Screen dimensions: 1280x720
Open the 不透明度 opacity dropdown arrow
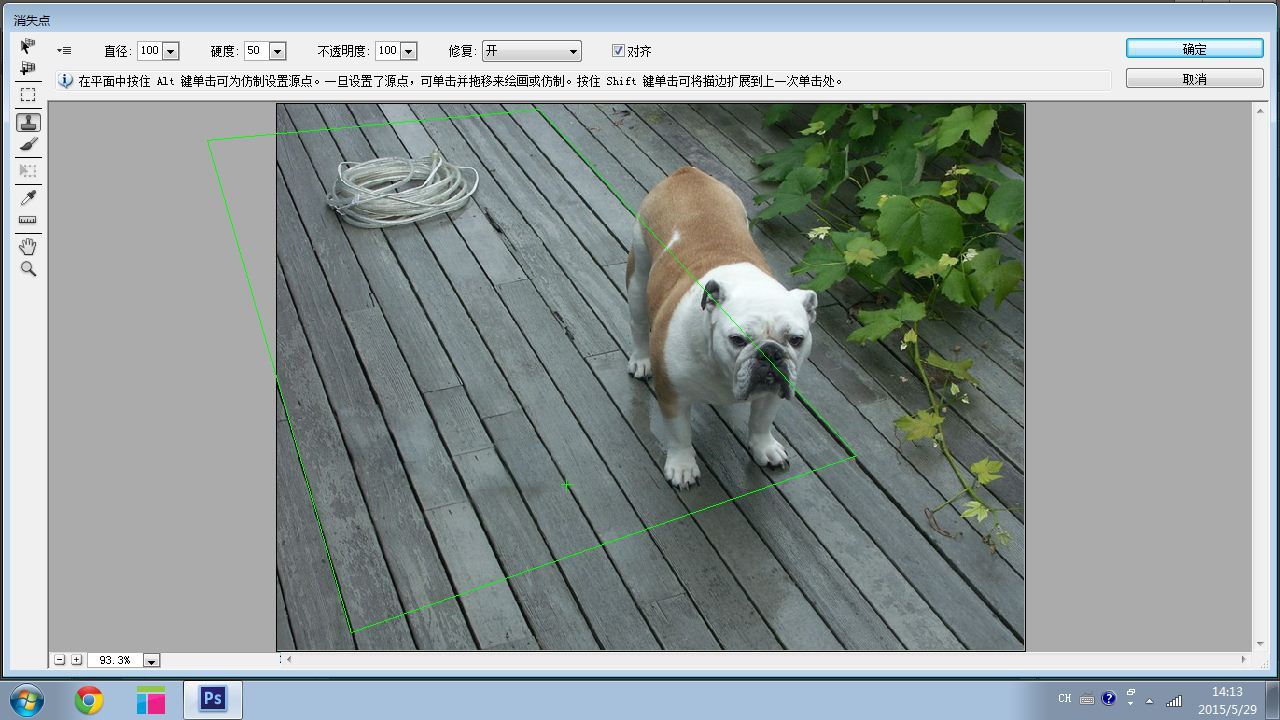[x=408, y=51]
